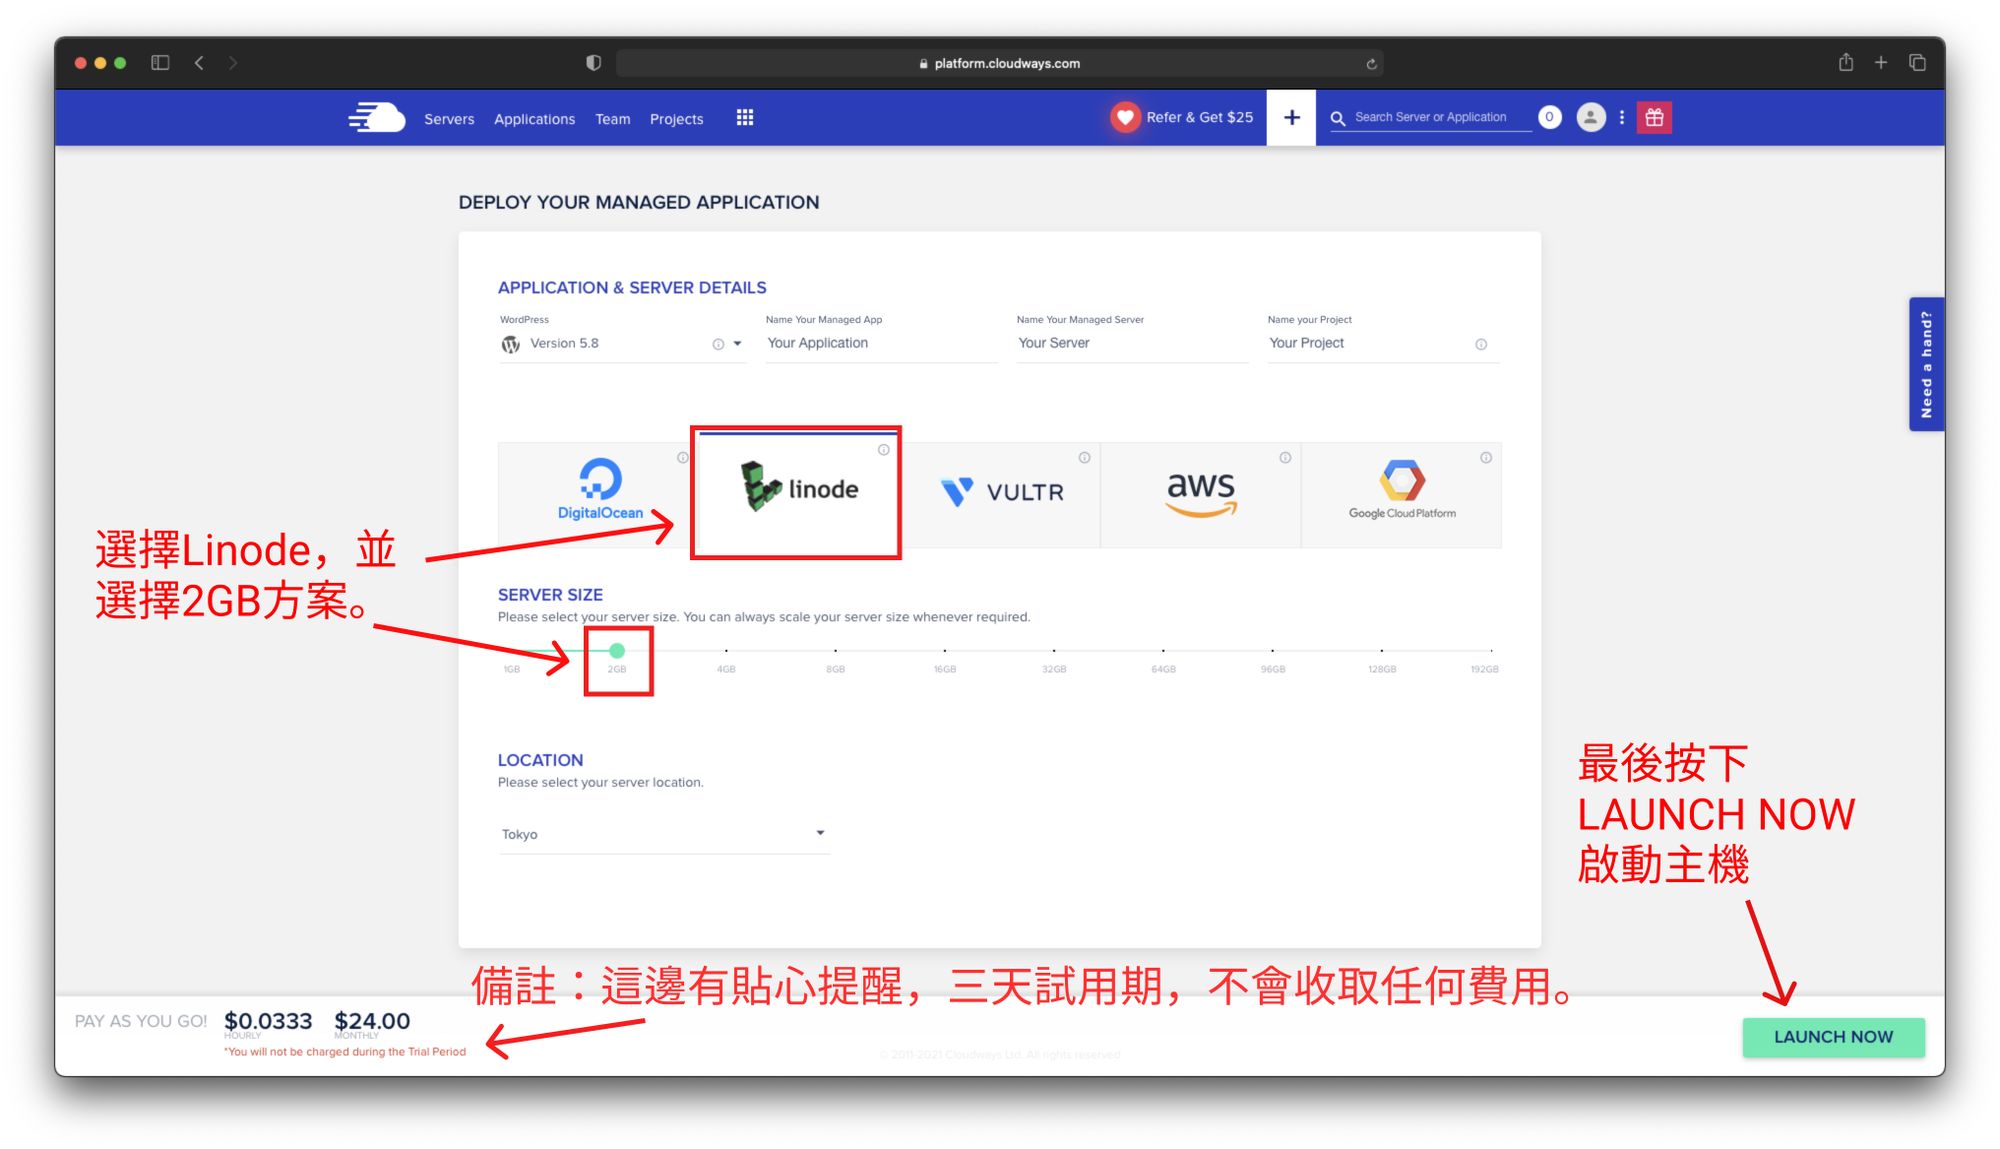
Task: Open the WordPress version dropdown
Action: click(x=737, y=344)
